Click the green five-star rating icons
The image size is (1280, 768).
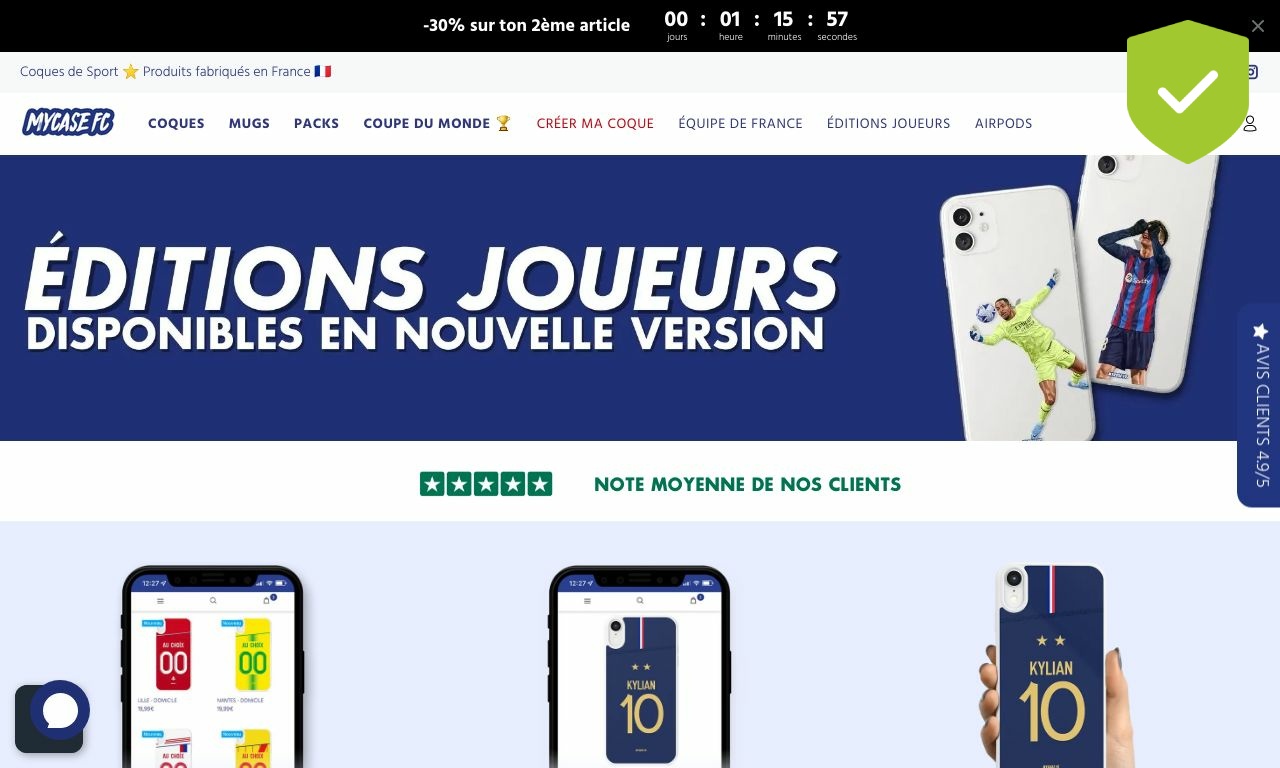click(486, 484)
